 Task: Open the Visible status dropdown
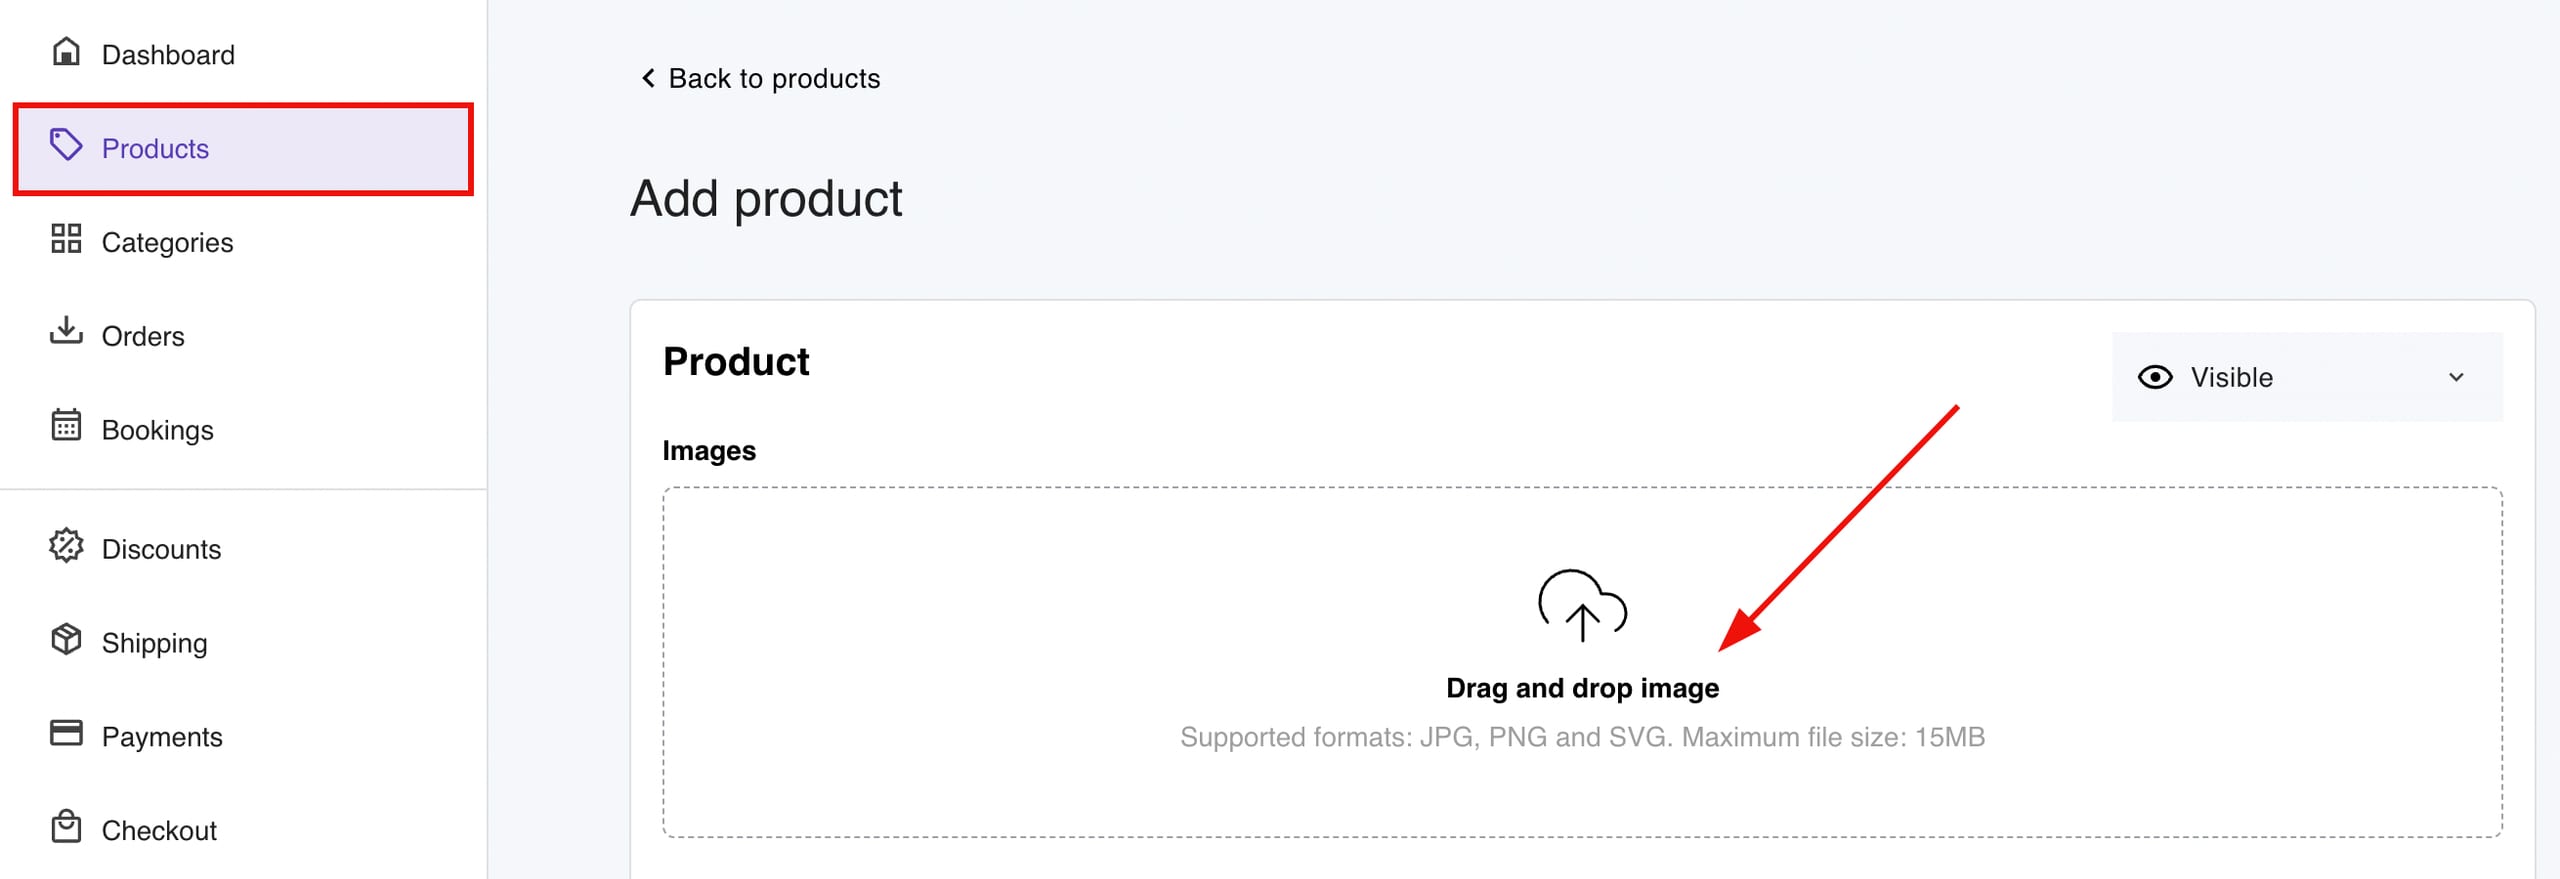(x=2306, y=377)
